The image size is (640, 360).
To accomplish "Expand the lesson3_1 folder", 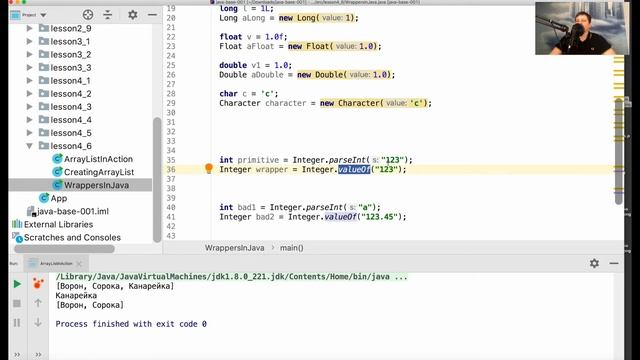I will tap(29, 41).
